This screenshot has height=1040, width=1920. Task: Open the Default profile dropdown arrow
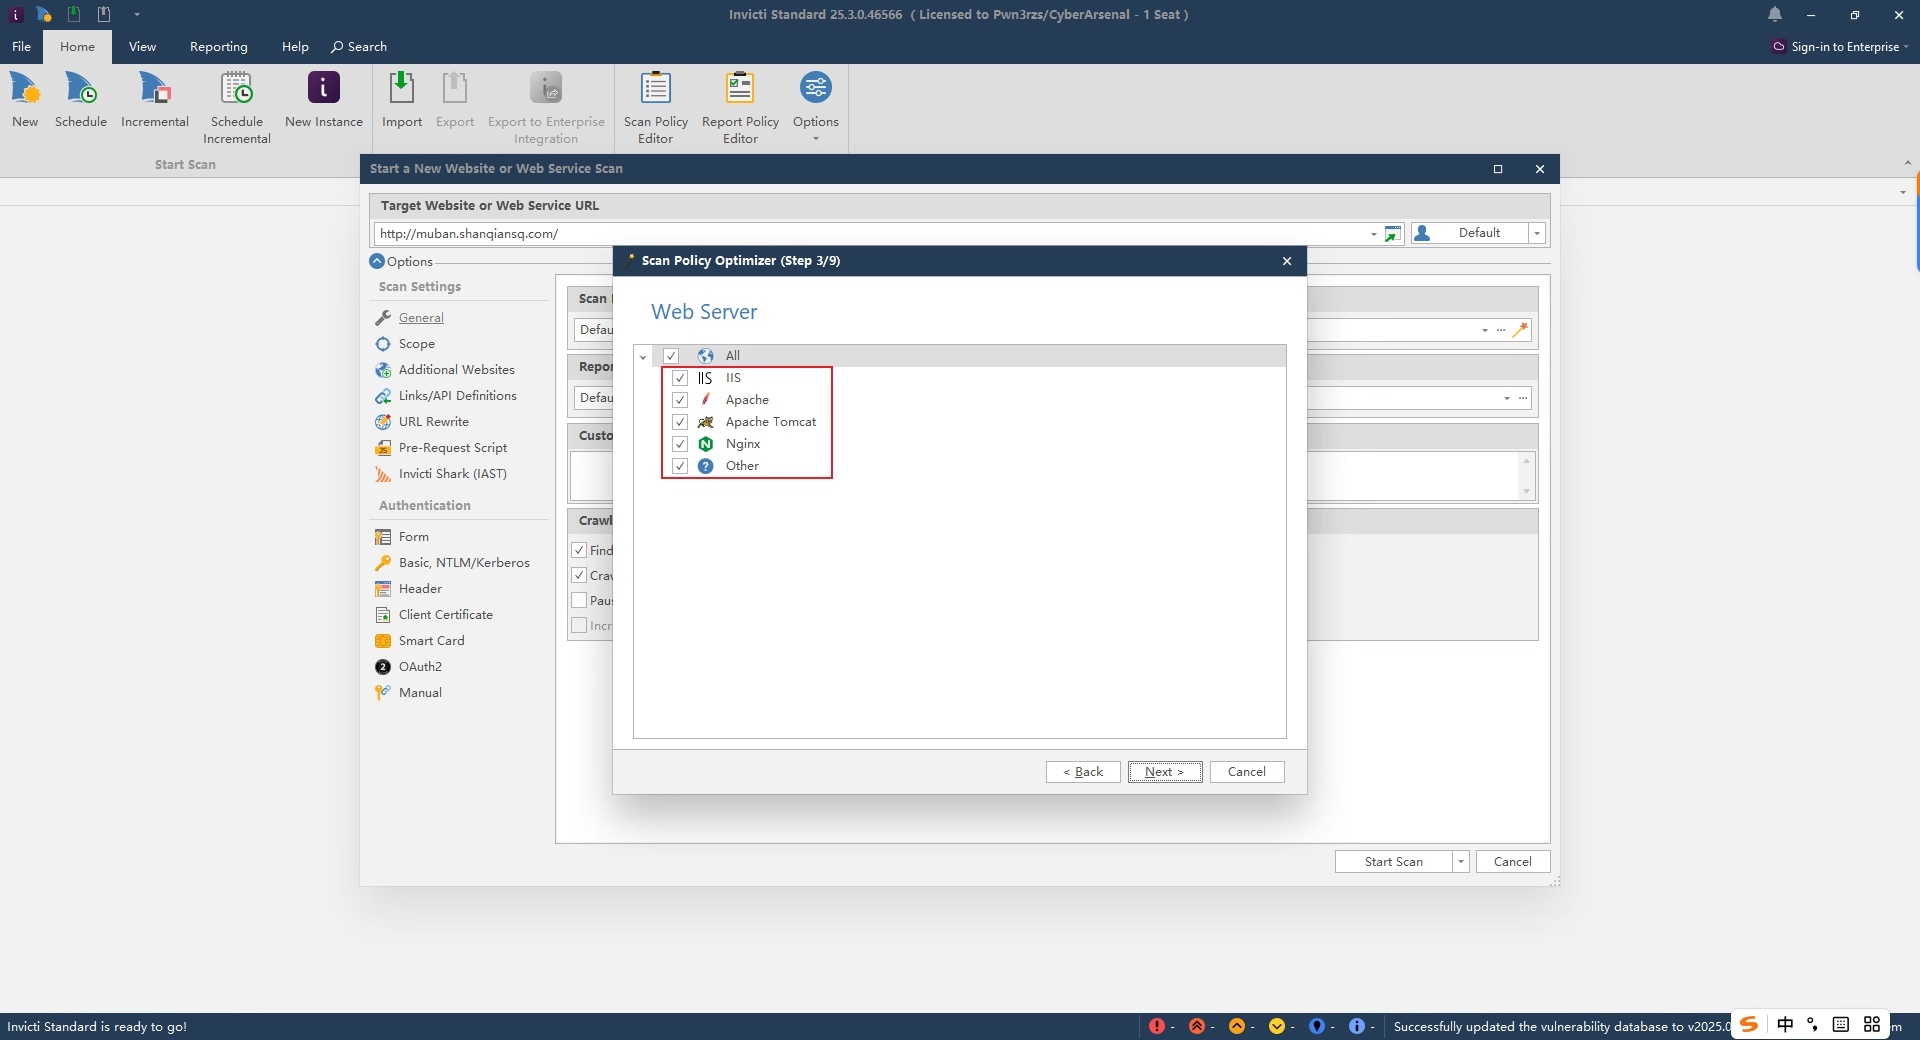1537,233
